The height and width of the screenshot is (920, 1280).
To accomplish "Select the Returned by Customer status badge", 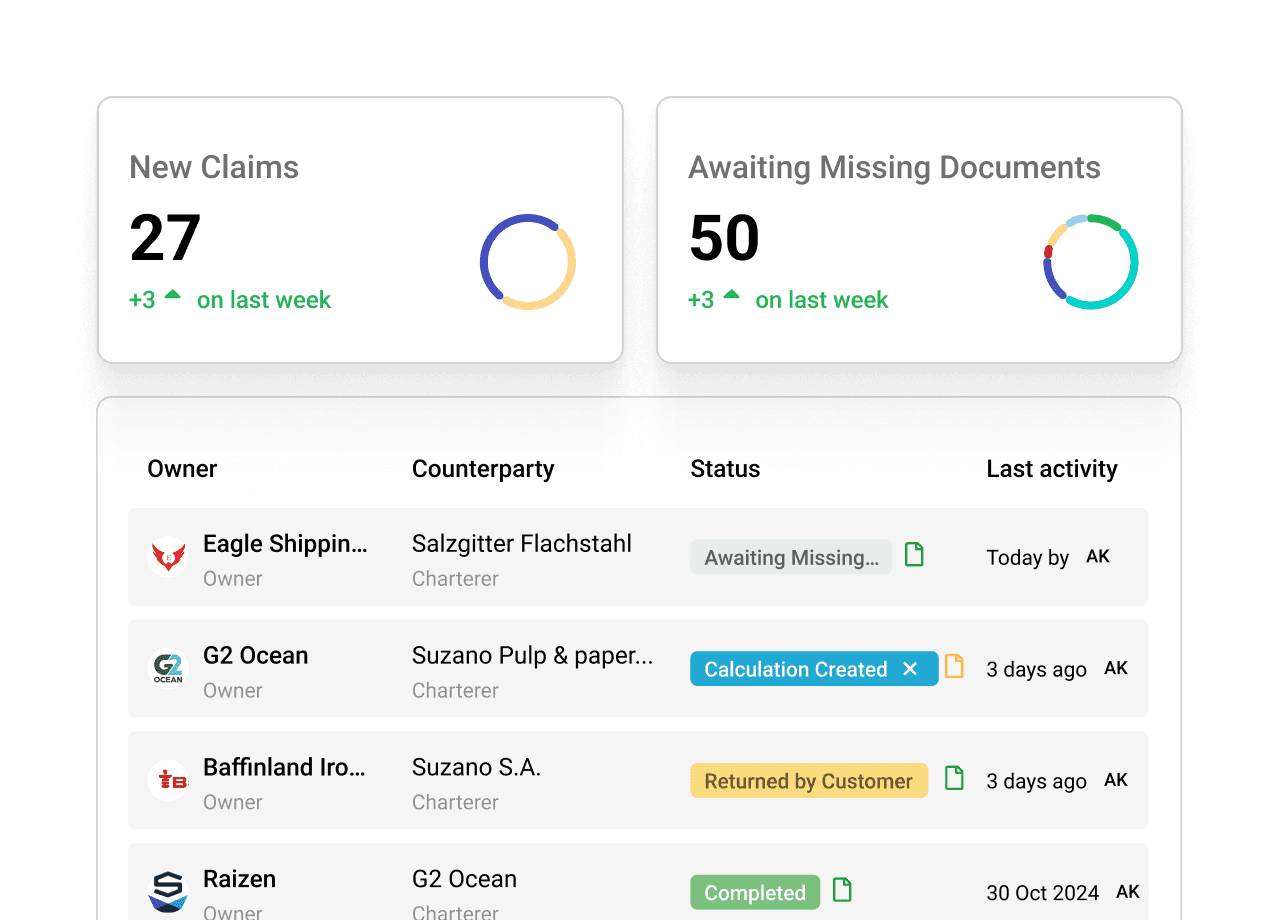I will click(808, 780).
